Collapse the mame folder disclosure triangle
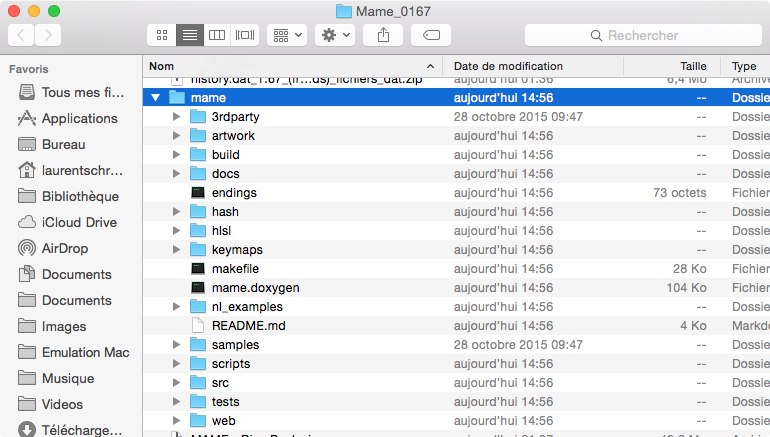Viewport: 770px width, 437px height. (156, 98)
